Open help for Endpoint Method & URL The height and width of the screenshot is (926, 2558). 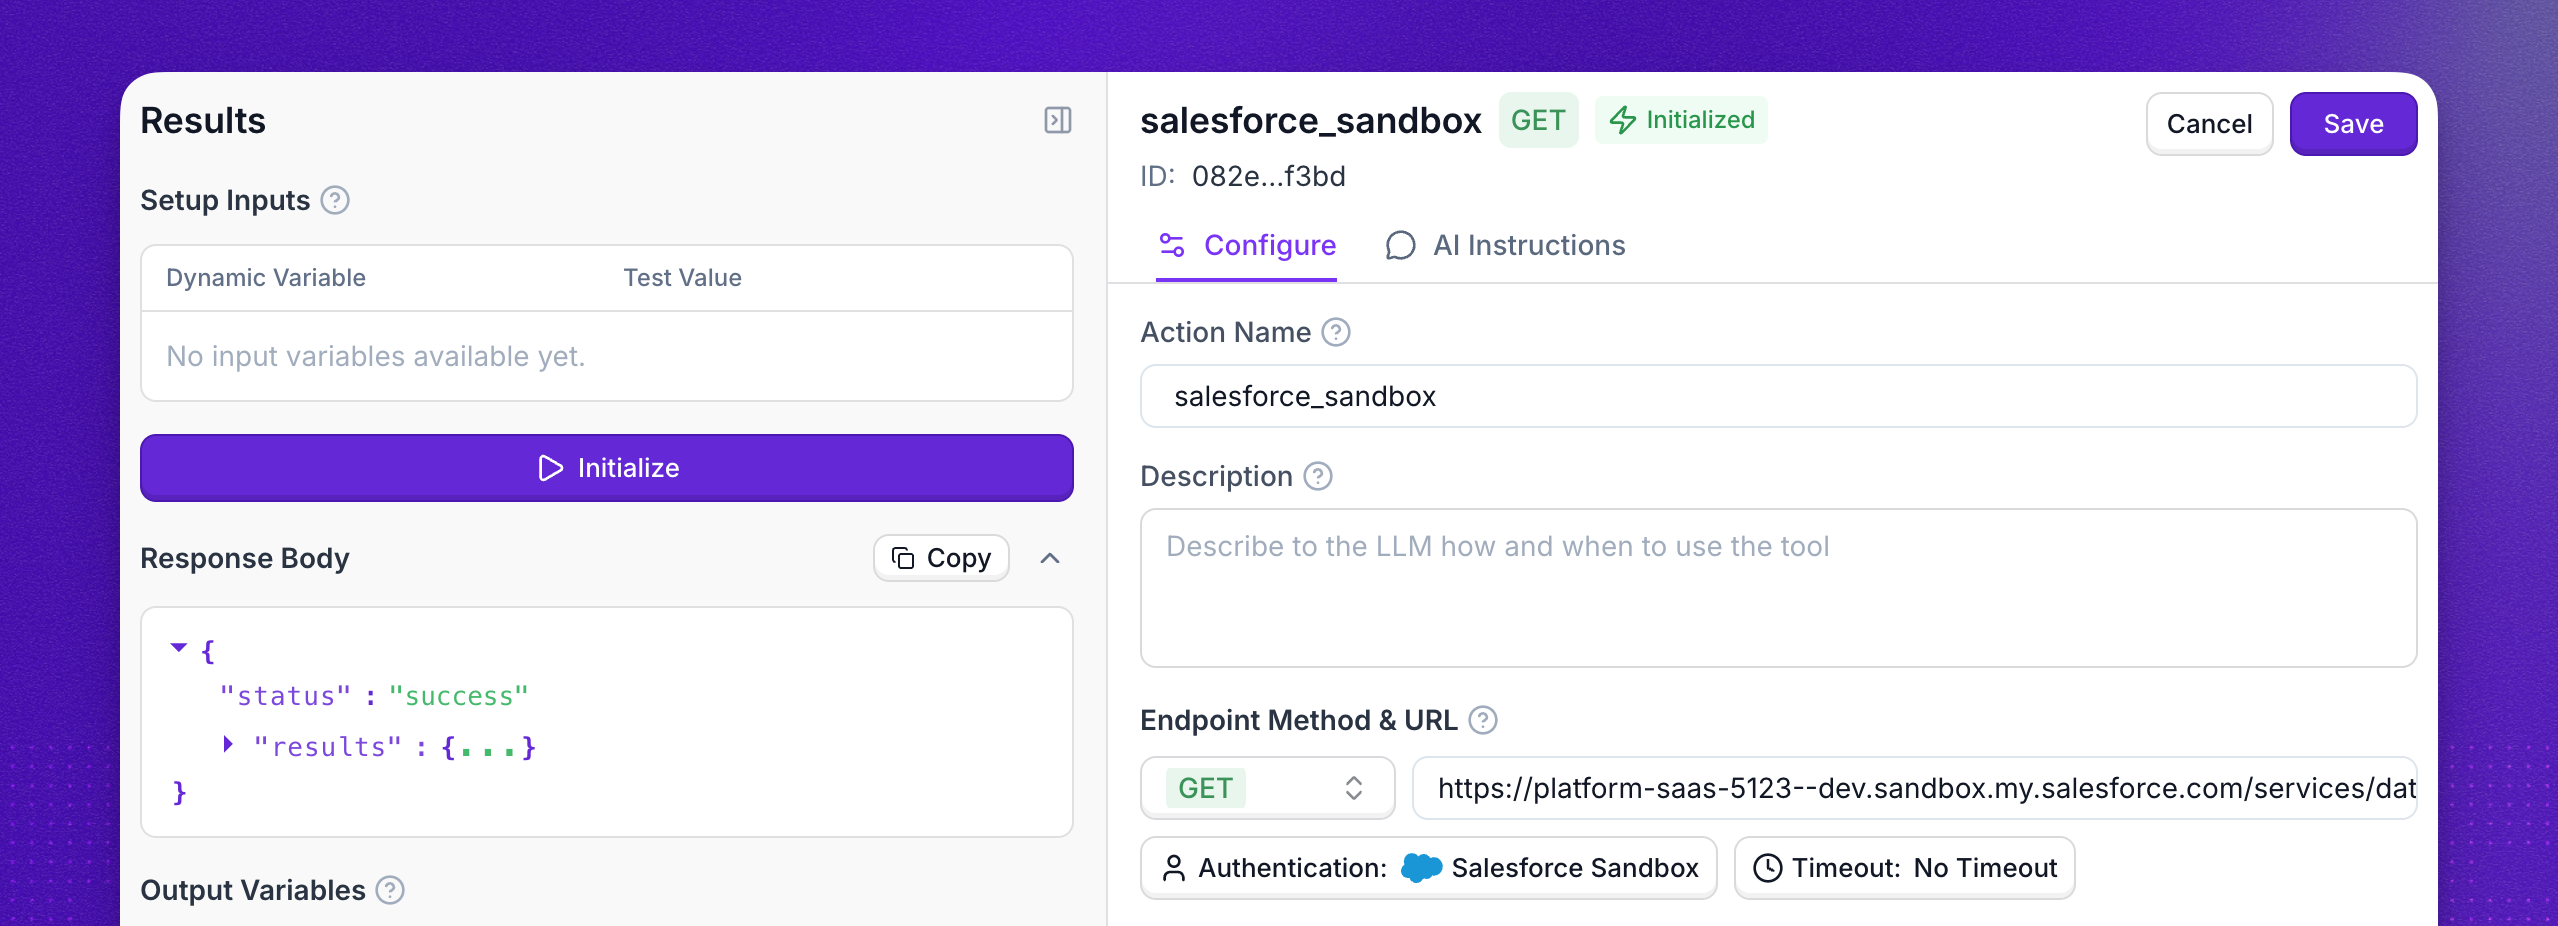(x=1483, y=720)
